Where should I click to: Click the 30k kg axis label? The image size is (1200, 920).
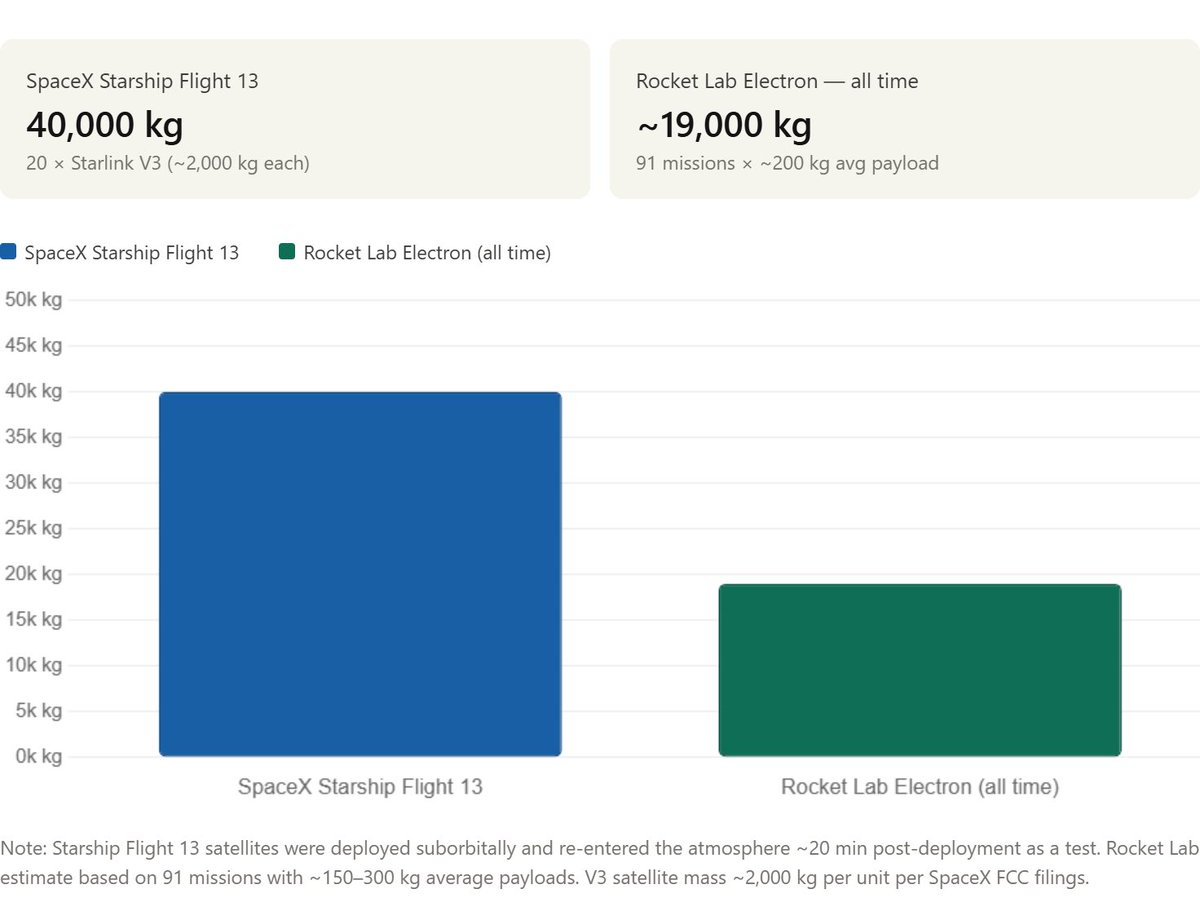click(32, 482)
